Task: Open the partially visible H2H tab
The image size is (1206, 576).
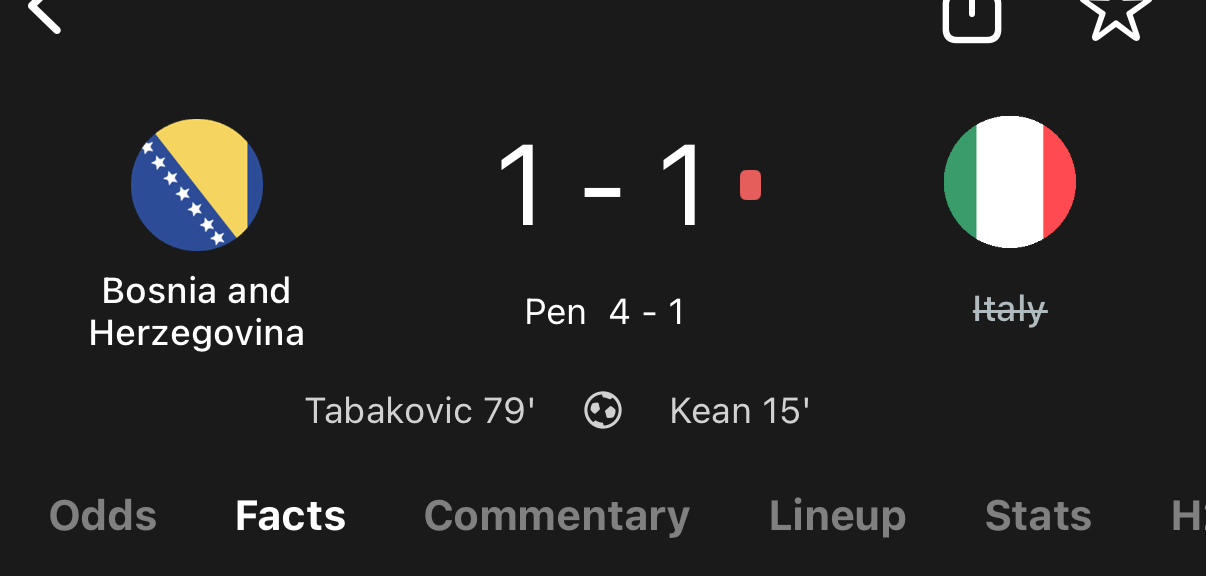Action: (x=1187, y=516)
